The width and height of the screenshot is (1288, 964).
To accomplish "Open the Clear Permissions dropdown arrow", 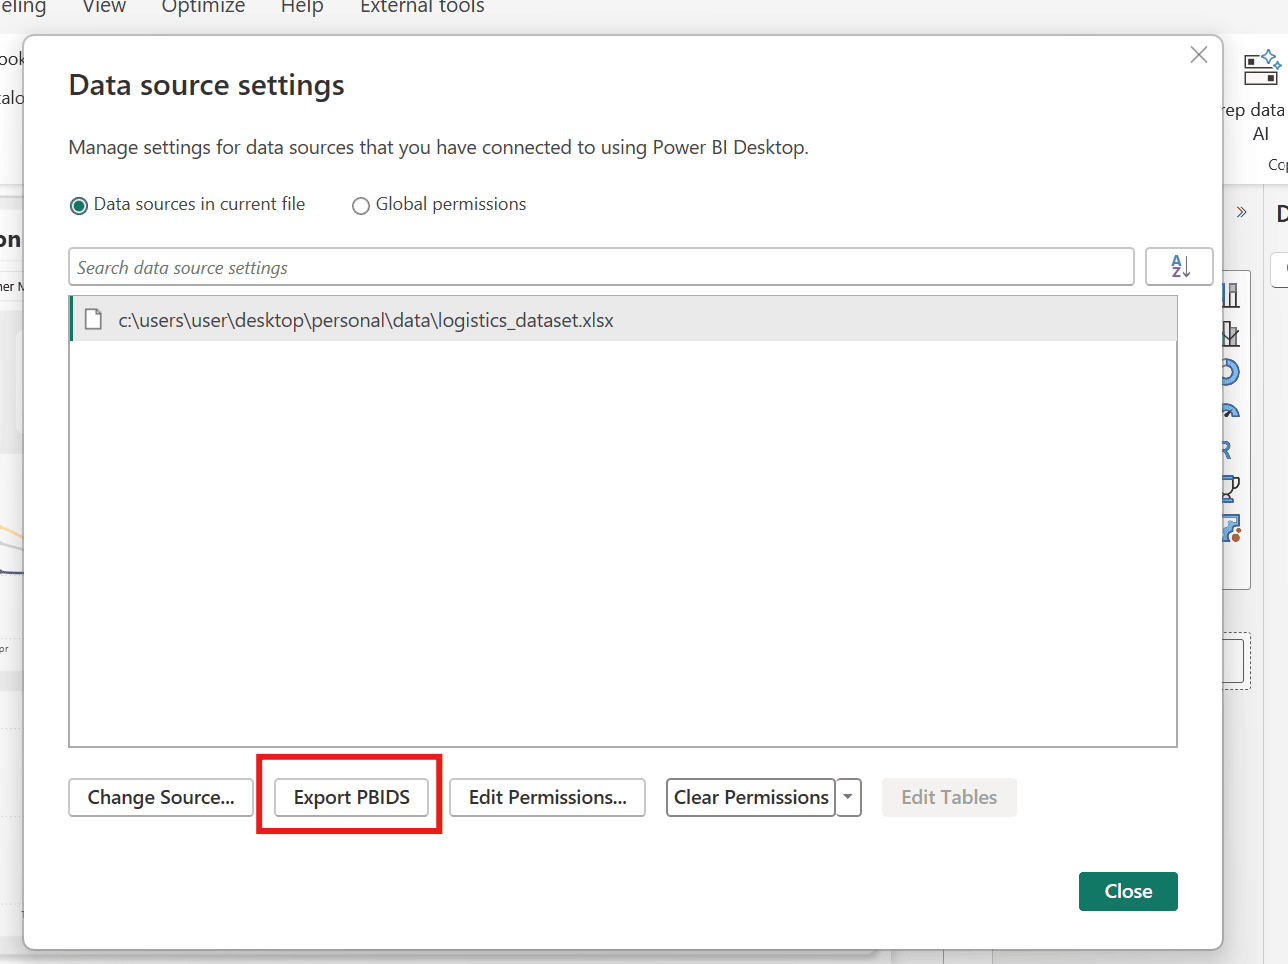I will tap(848, 797).
